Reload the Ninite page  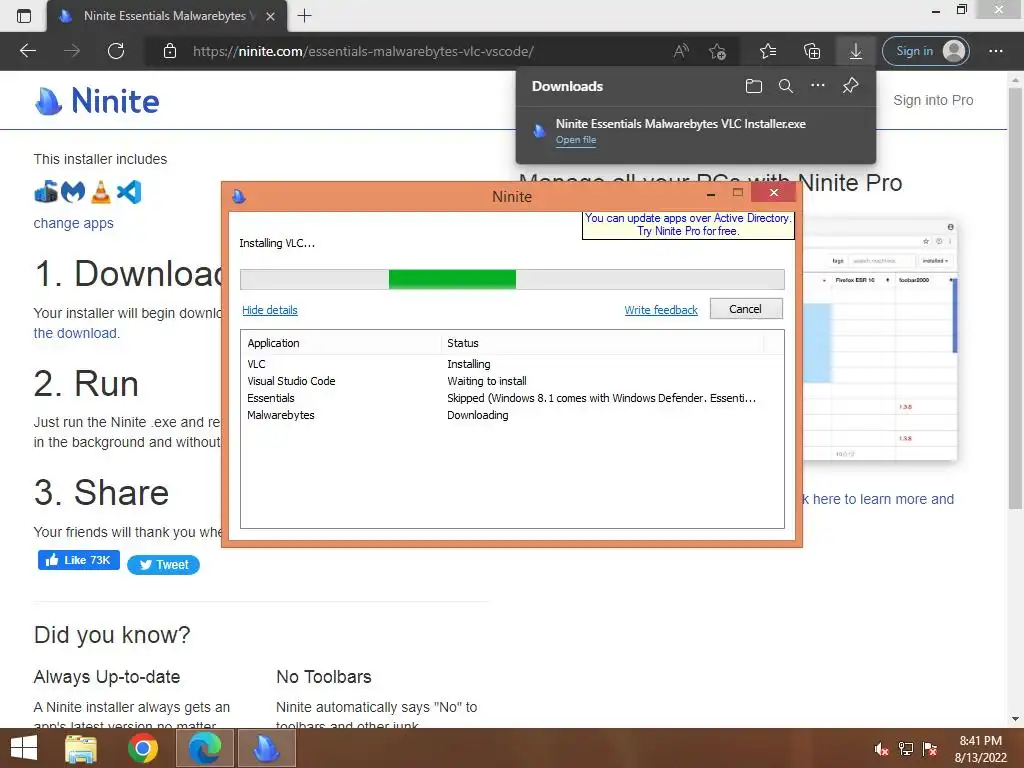click(x=116, y=51)
